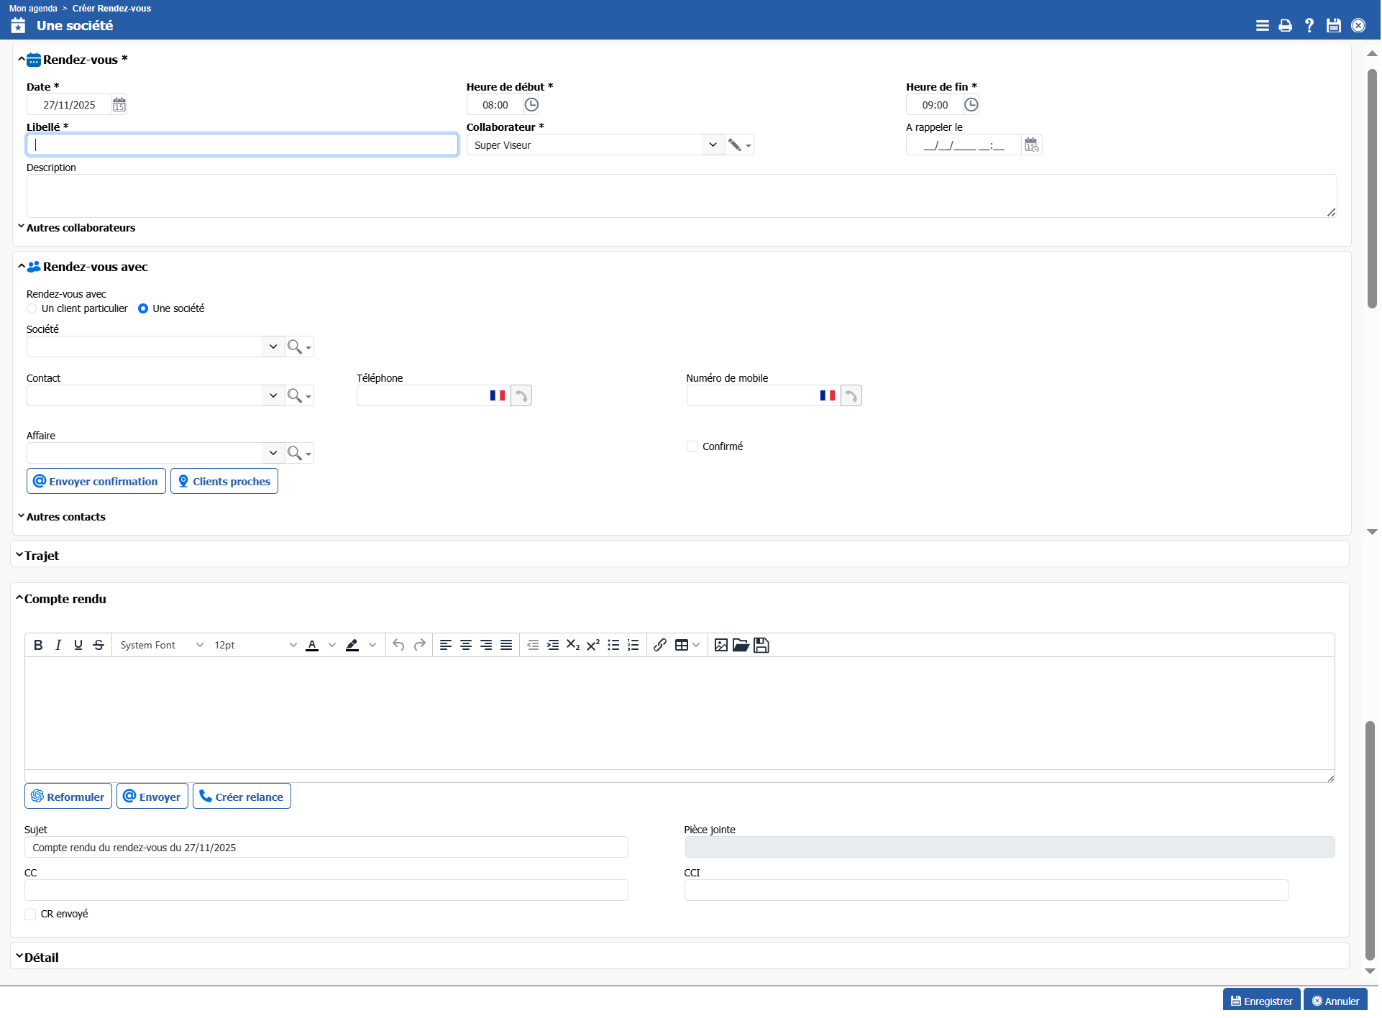Toggle bold formatting in Compte rendu editor
This screenshot has width=1382, height=1018.
click(38, 645)
